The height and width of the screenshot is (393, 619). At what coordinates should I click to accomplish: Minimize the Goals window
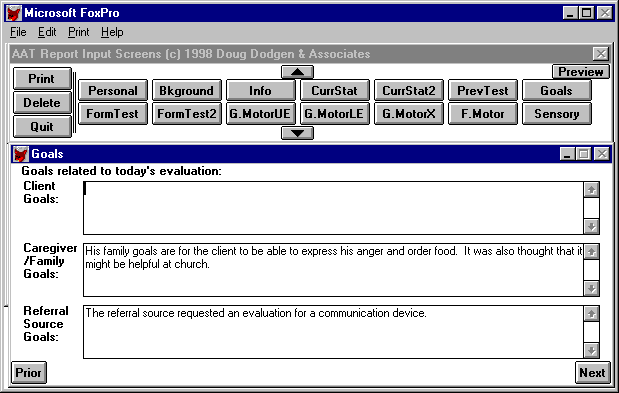[x=567, y=154]
